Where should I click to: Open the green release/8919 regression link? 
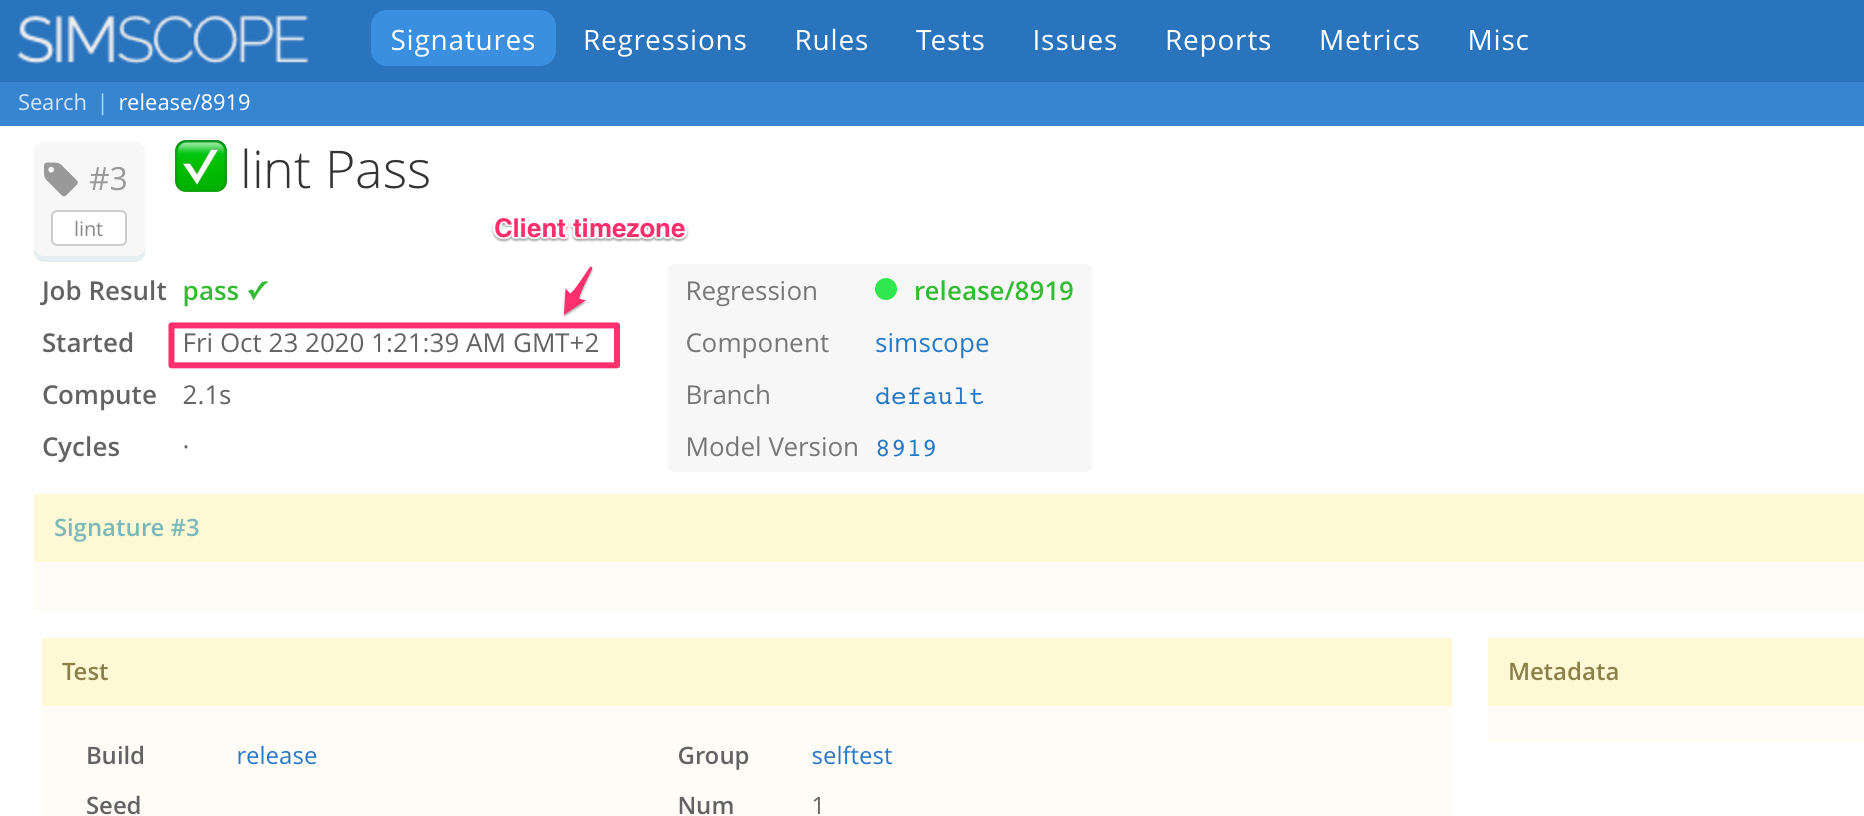tap(993, 290)
